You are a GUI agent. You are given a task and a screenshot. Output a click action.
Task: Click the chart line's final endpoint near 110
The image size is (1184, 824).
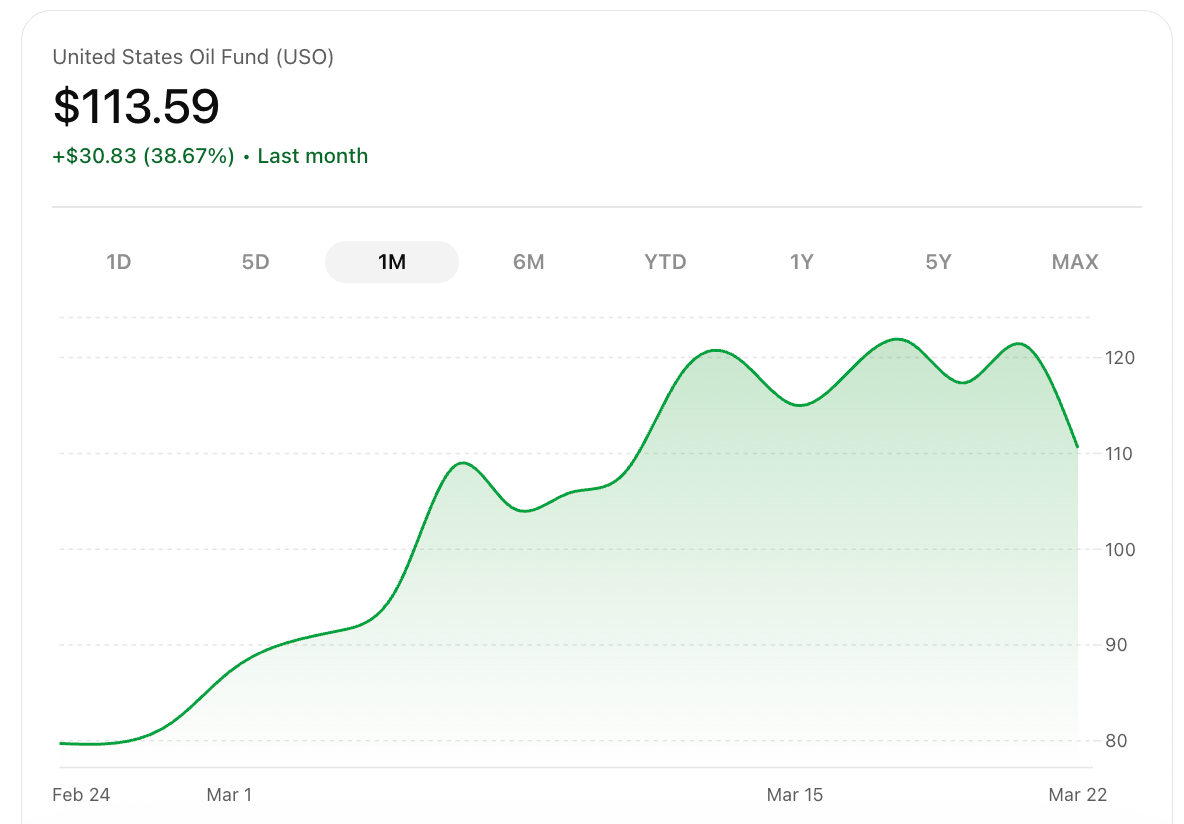point(1078,447)
